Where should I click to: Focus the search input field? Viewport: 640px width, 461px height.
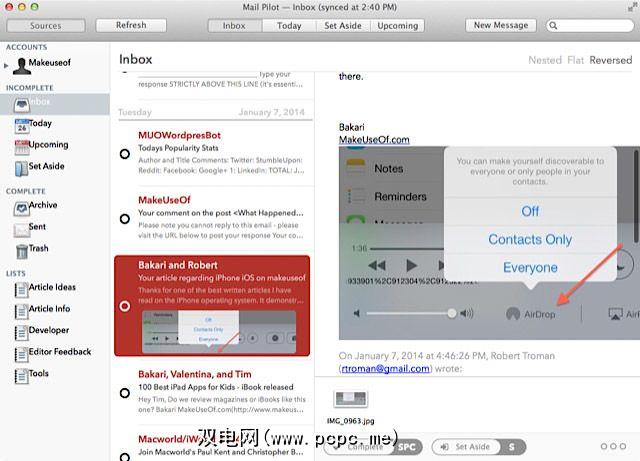[590, 25]
